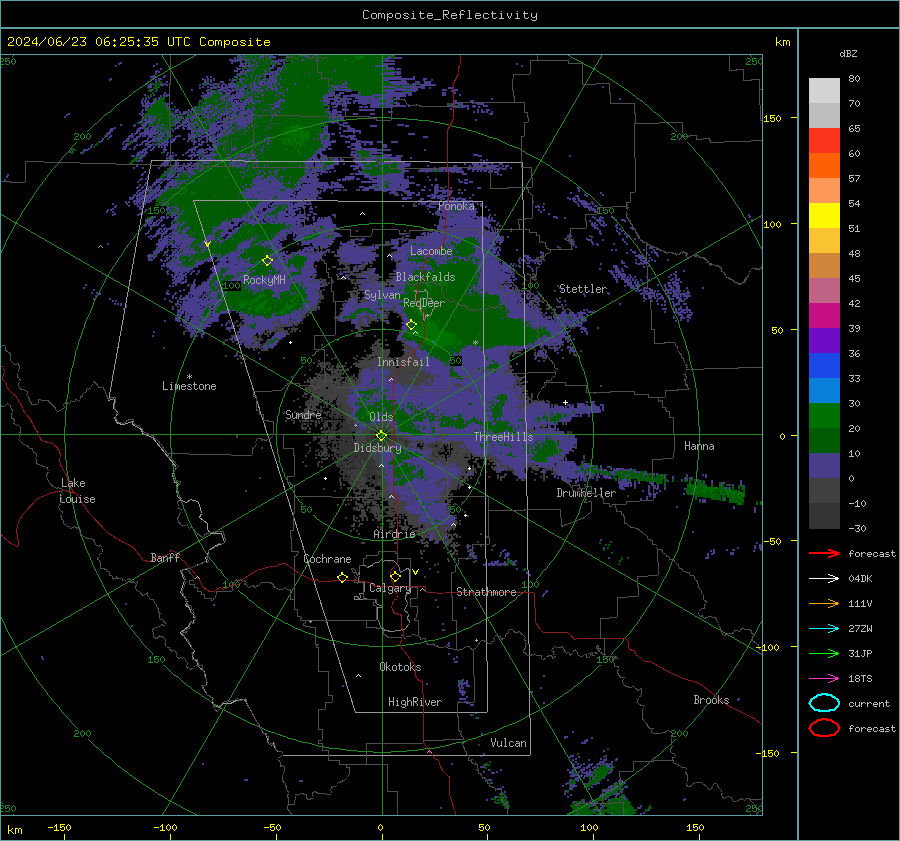Click the Limestone label

[x=189, y=386]
